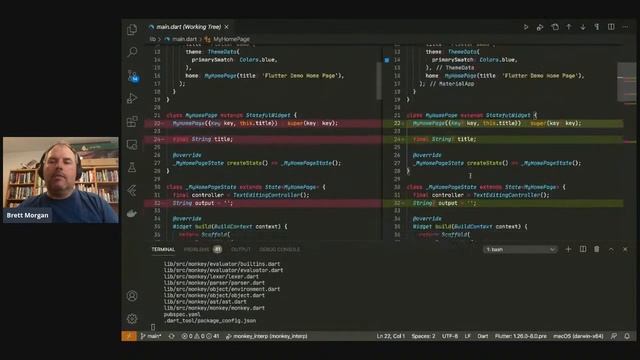Screen dimensions: 640x360
Task: Click the lib breadcrumb segment
Action: pos(153,39)
